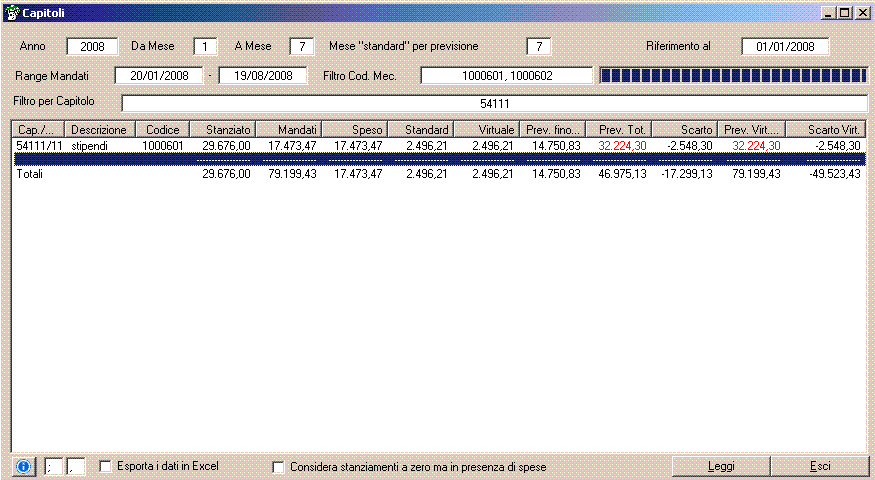The width and height of the screenshot is (875, 480).
Task: Select the Filtro Cod. Mec. field
Action: [x=506, y=75]
